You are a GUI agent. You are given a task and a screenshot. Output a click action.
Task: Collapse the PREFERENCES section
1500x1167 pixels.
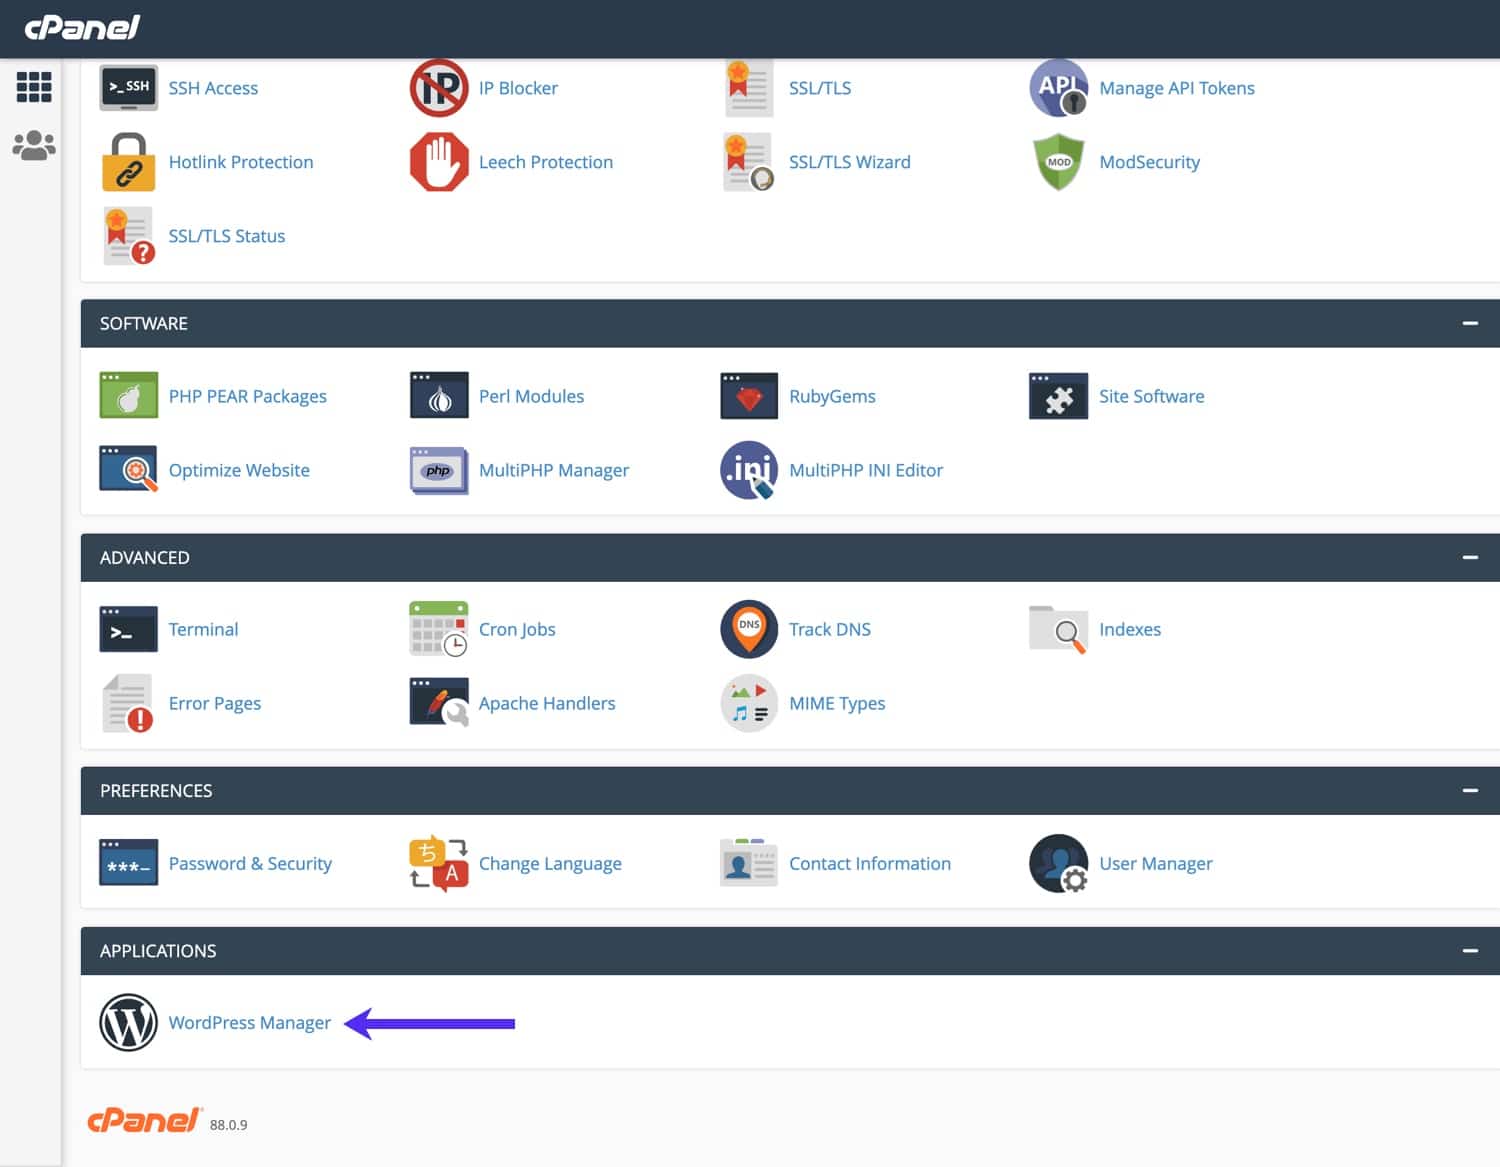(x=1470, y=790)
